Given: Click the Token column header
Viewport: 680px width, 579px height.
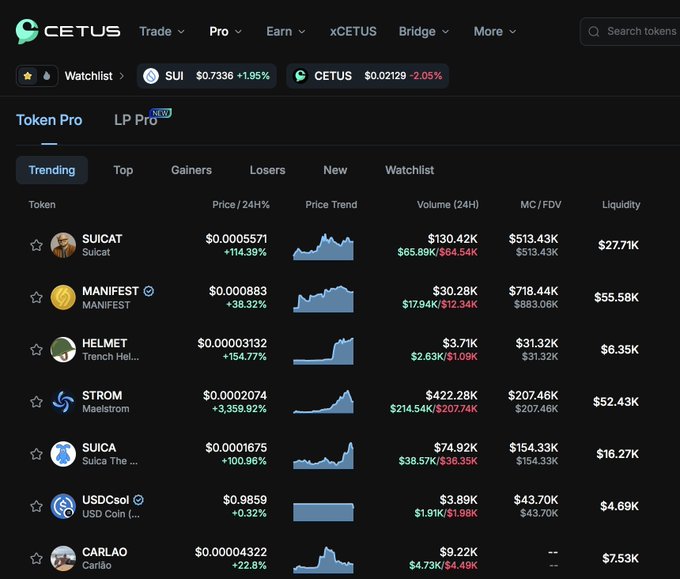Looking at the screenshot, I should click(x=42, y=205).
